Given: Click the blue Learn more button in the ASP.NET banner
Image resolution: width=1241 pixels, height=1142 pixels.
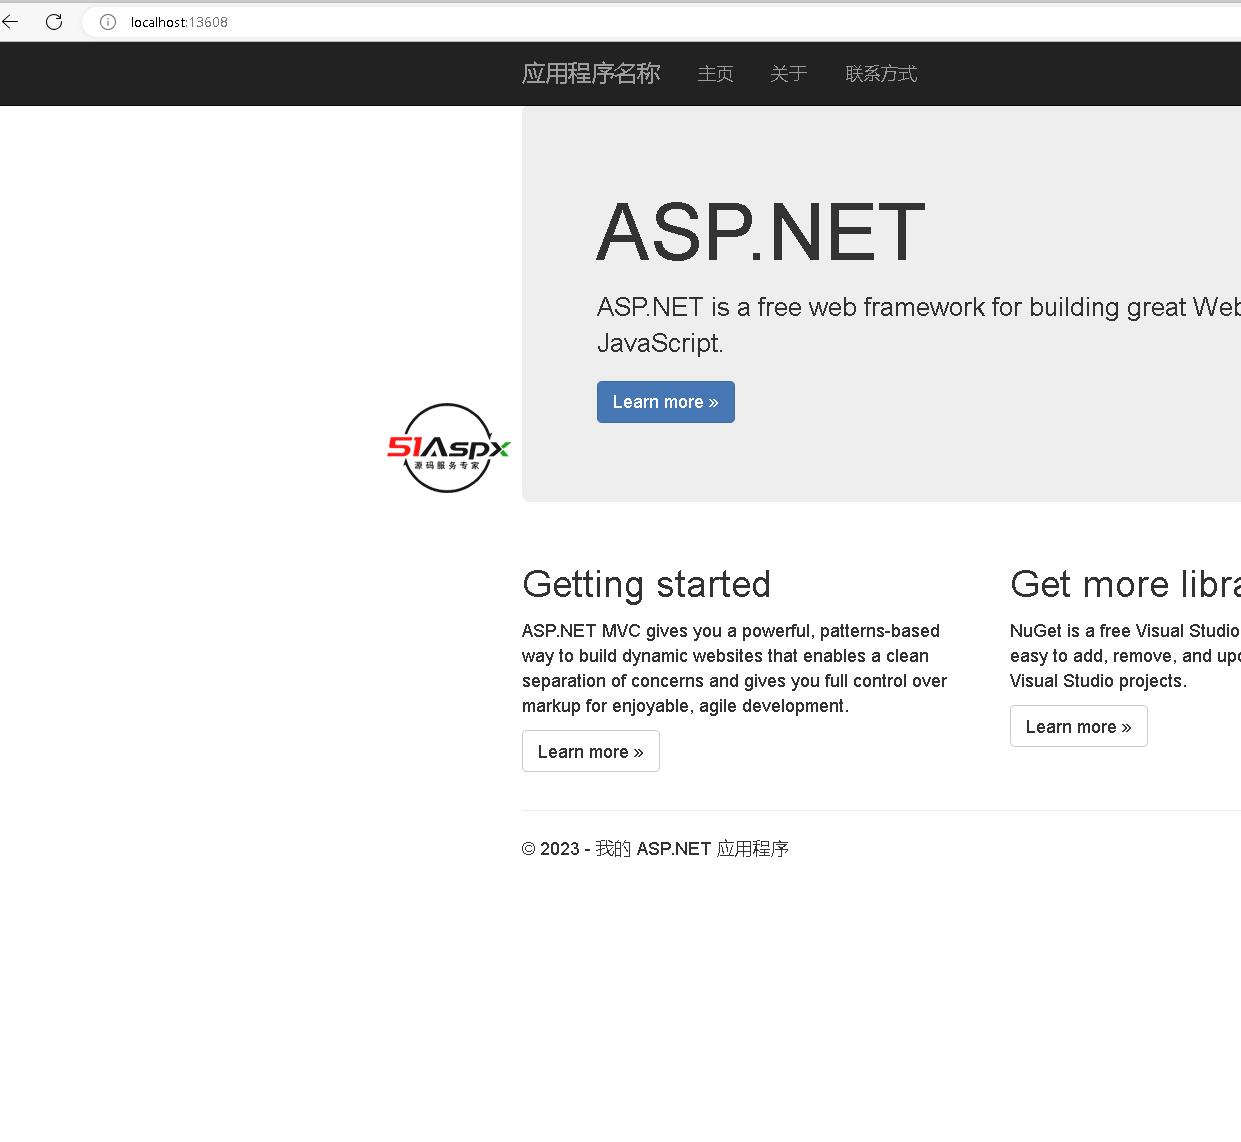Looking at the screenshot, I should (666, 402).
